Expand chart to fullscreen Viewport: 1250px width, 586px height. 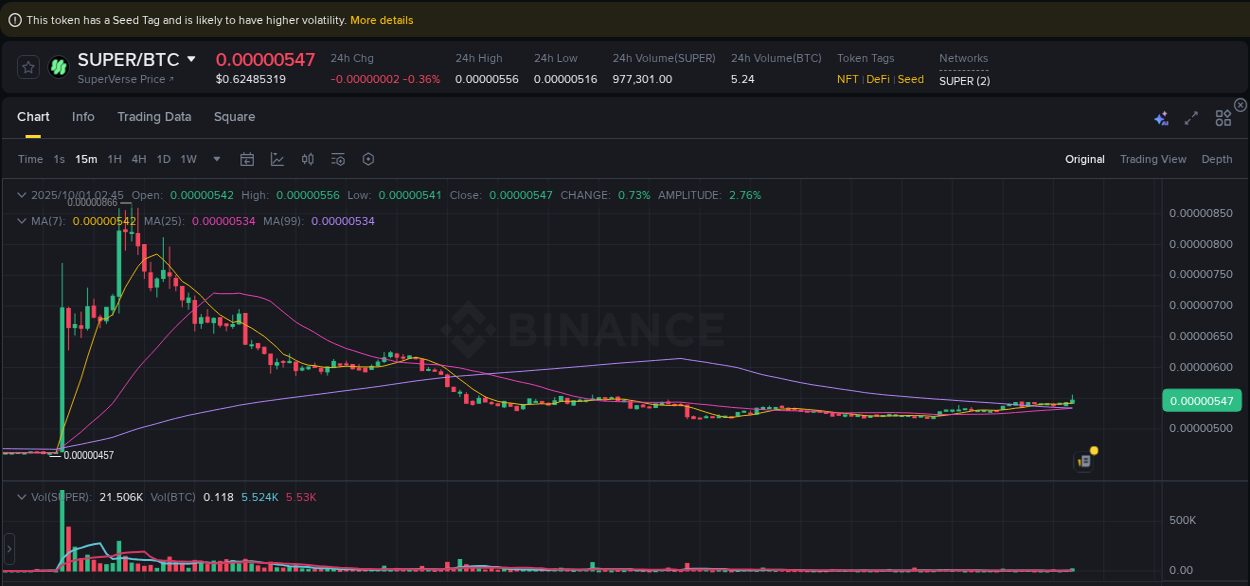point(1191,118)
